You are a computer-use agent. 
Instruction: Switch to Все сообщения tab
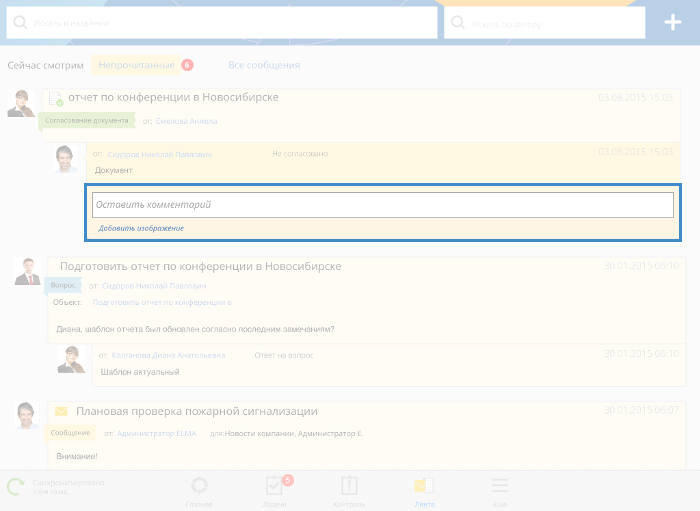[264, 65]
